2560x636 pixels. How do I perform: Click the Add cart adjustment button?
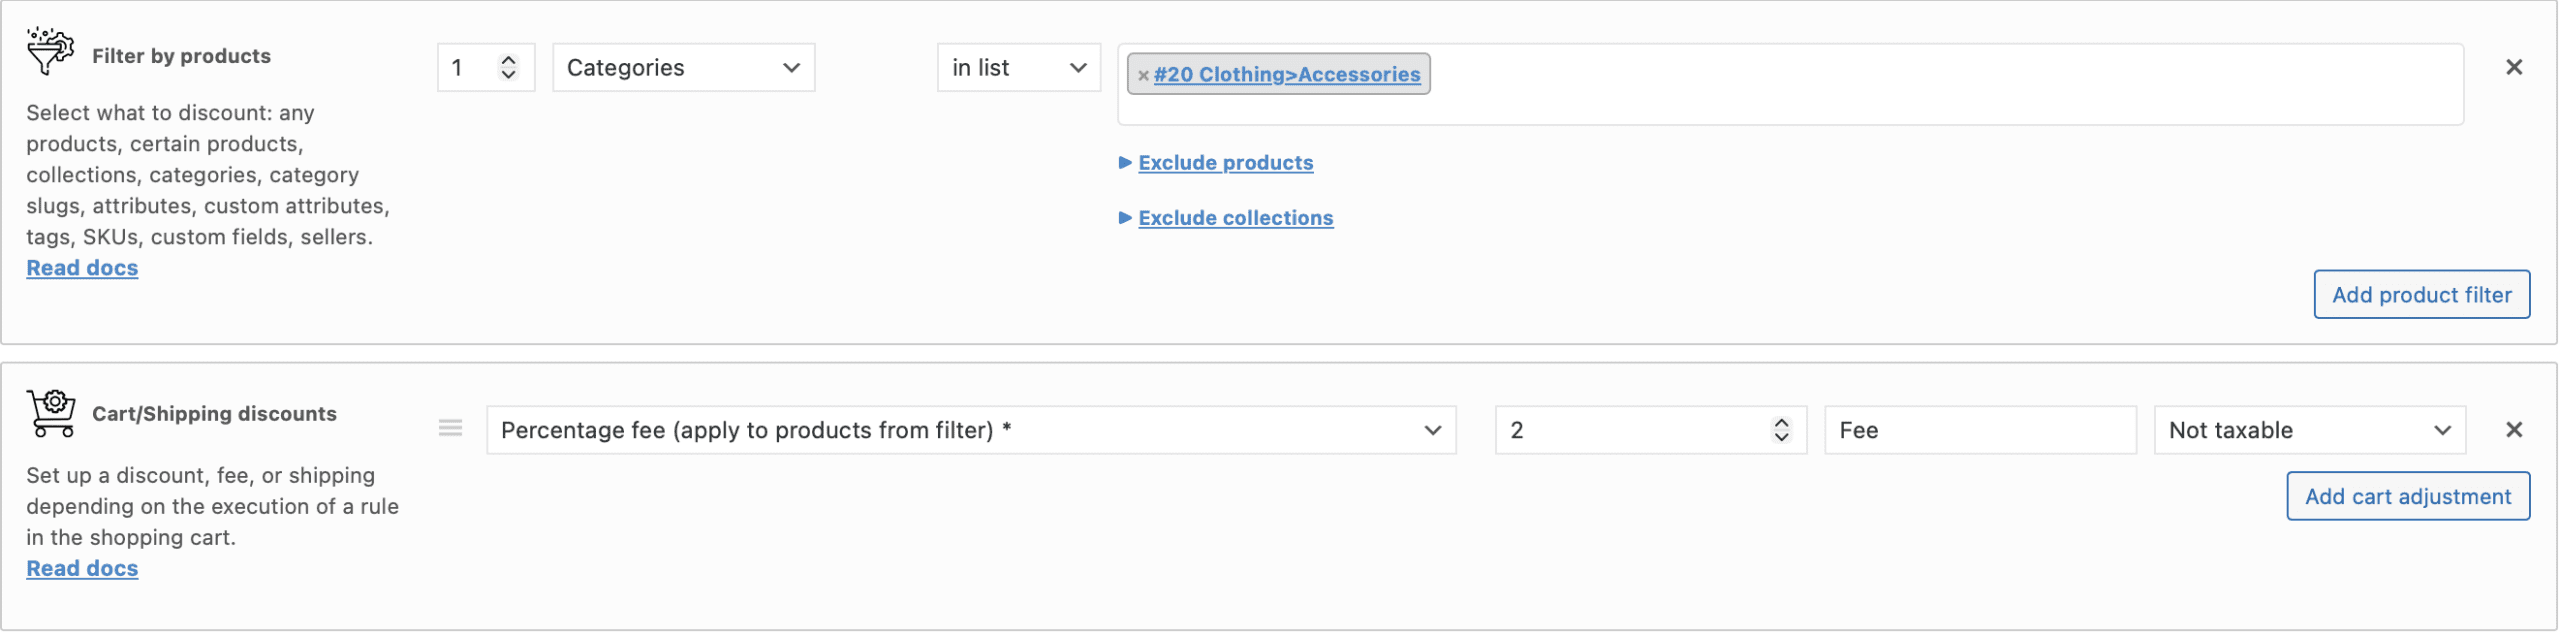point(2407,497)
